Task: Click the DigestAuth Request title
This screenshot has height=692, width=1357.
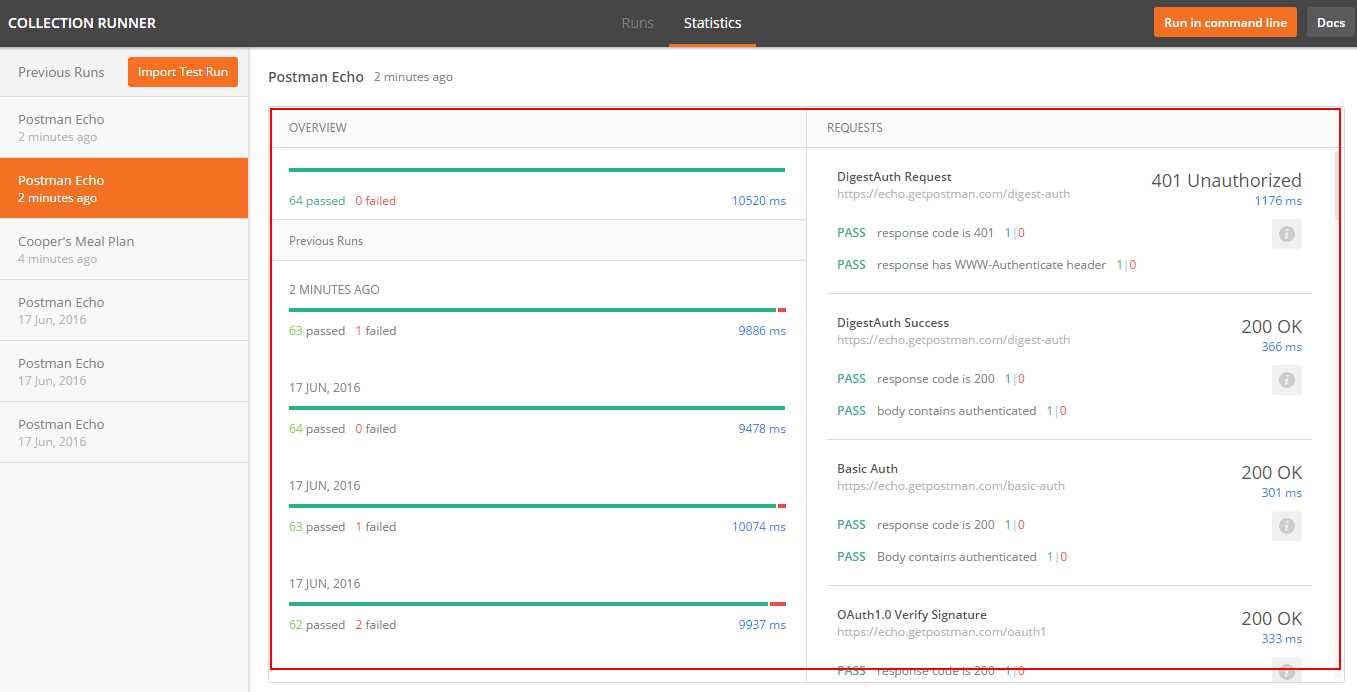Action: click(894, 177)
